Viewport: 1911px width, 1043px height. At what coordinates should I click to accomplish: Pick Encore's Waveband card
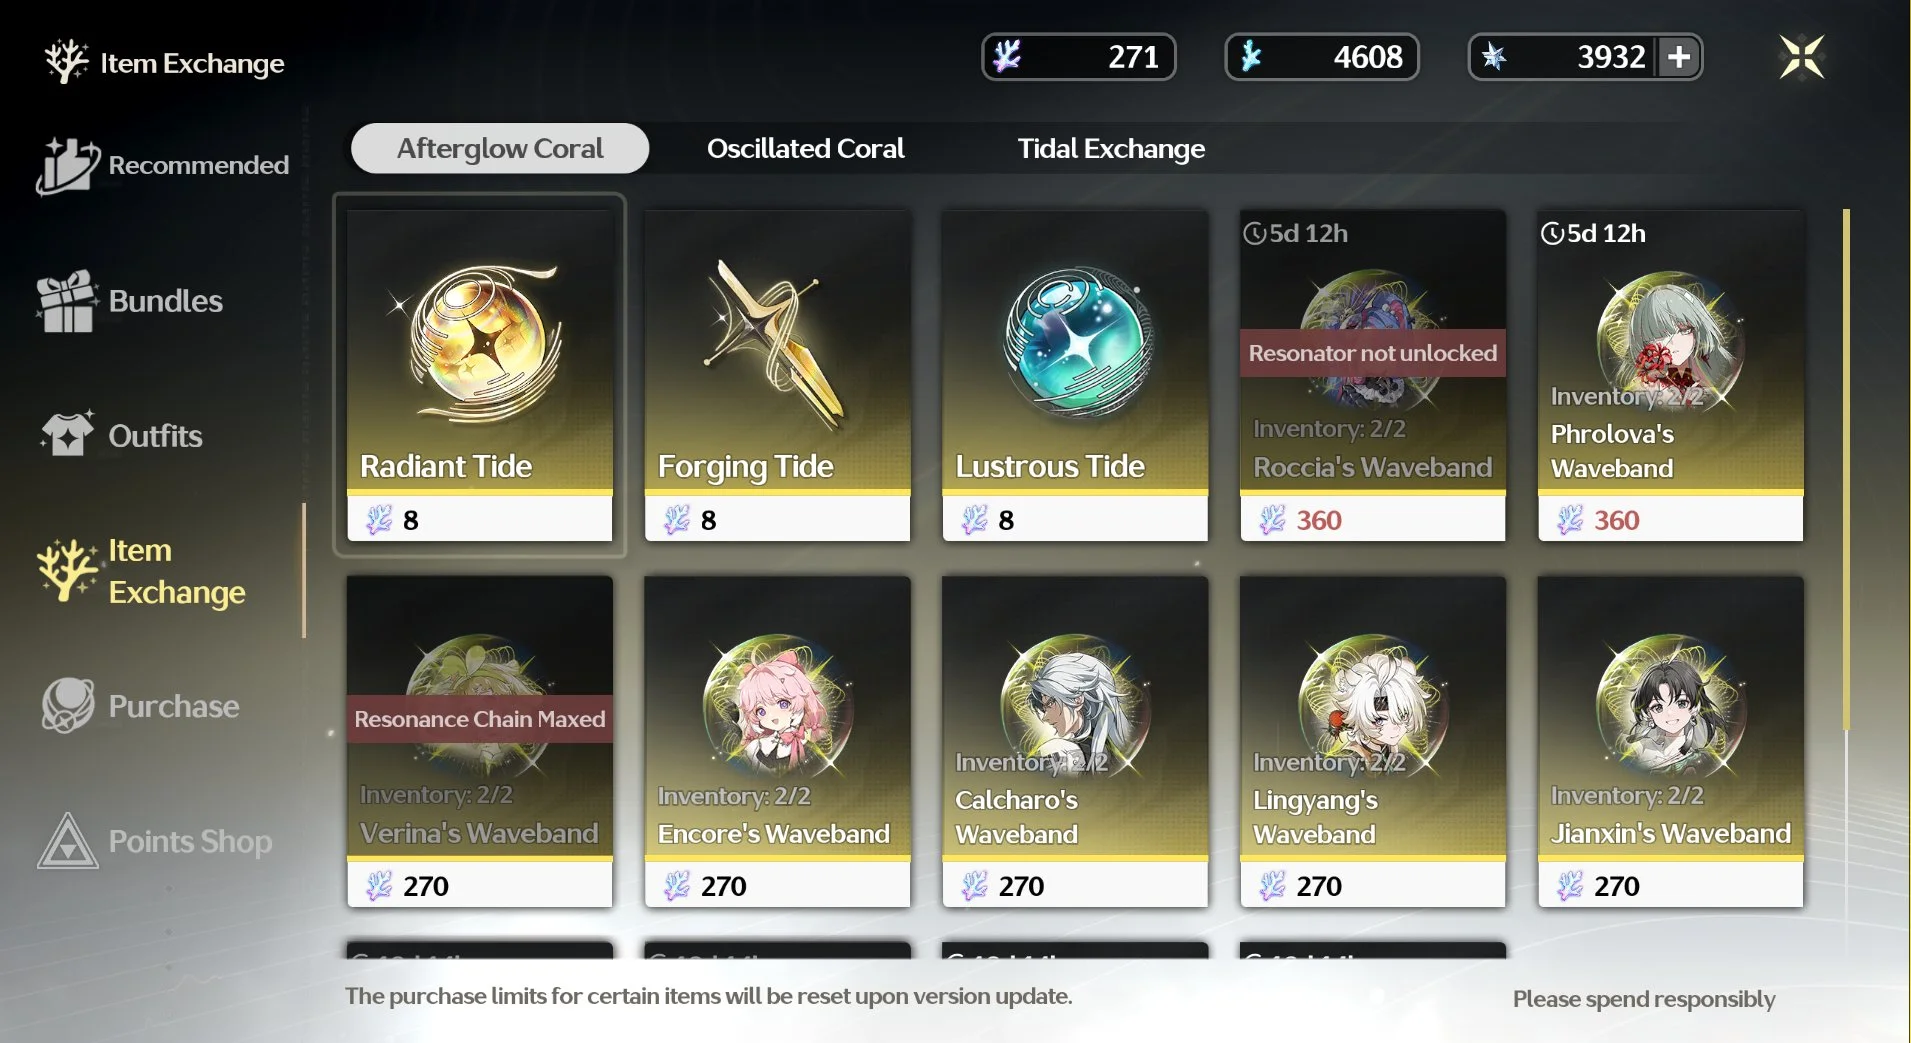click(778, 741)
